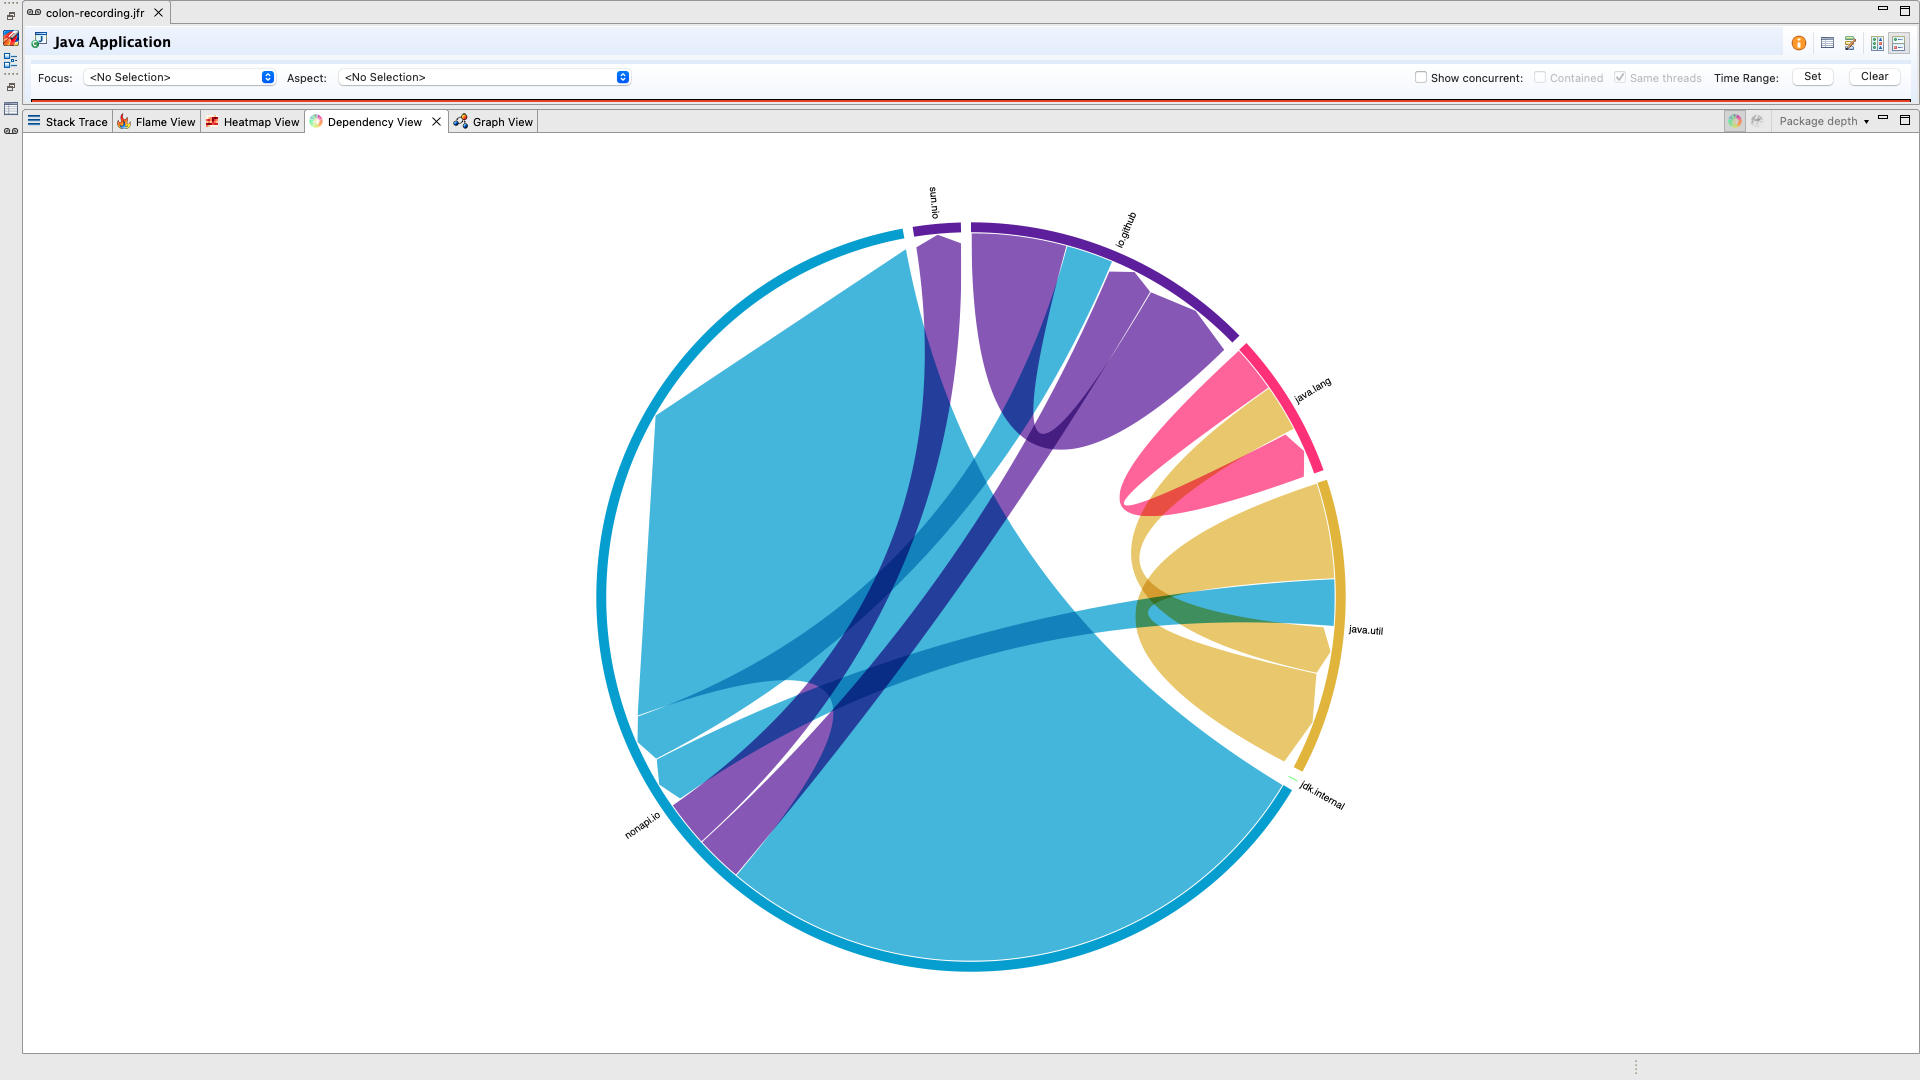Click the flight recorder tape icon in sidebar
1920x1080 pixels.
(x=11, y=131)
